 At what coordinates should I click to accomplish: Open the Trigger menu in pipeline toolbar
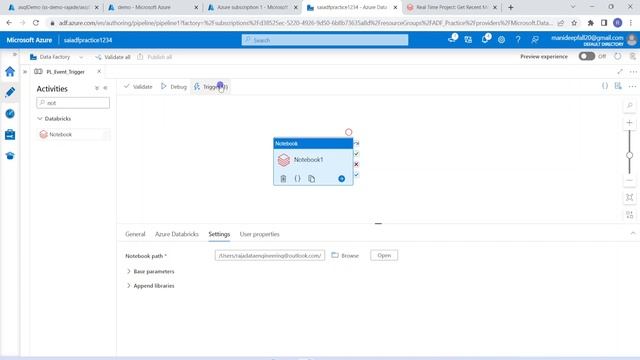[211, 87]
